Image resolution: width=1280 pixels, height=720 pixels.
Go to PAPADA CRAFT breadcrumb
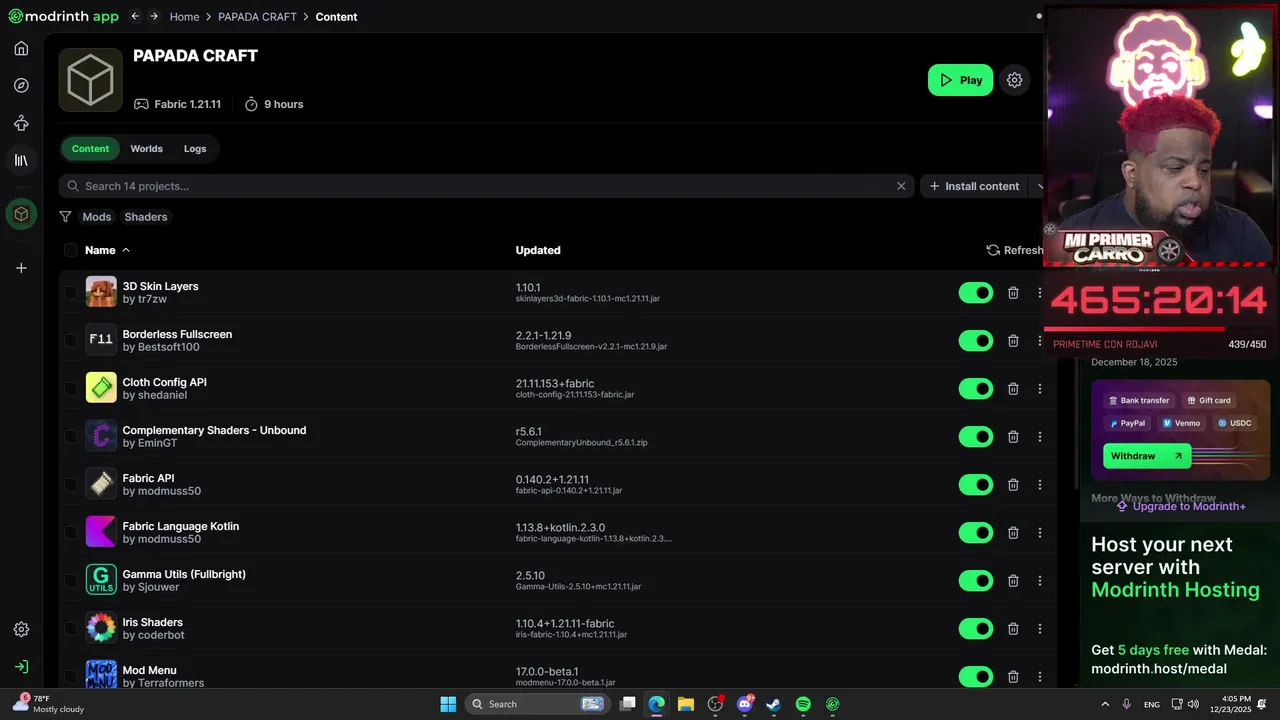coord(257,17)
